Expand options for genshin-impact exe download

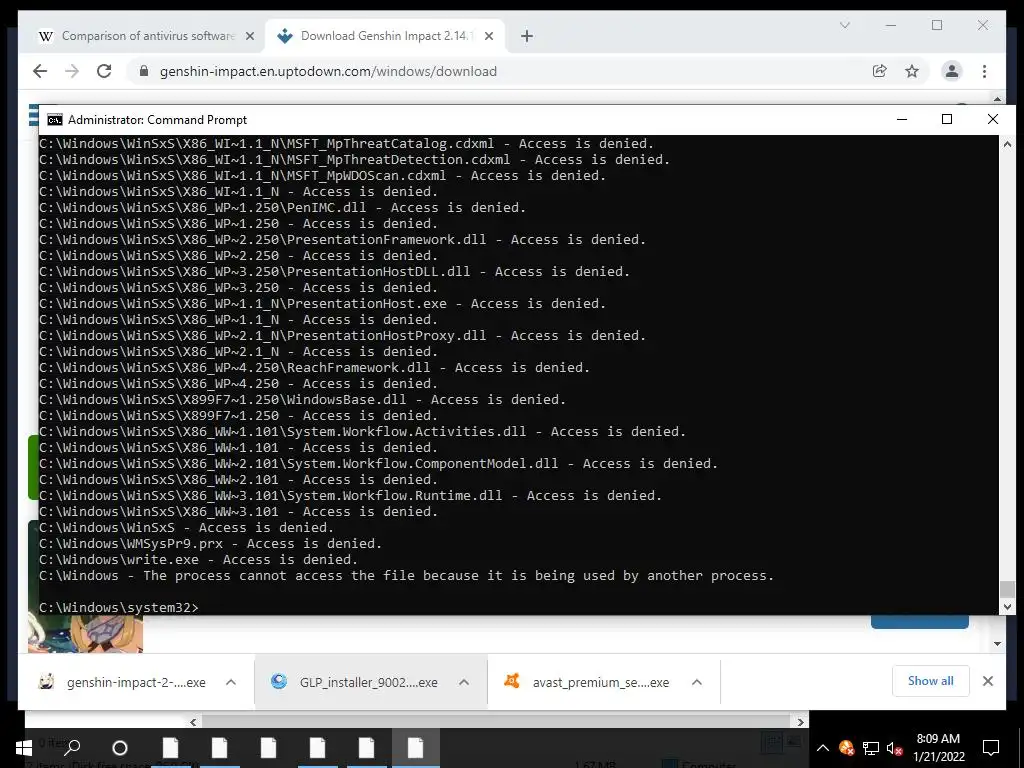[231, 682]
